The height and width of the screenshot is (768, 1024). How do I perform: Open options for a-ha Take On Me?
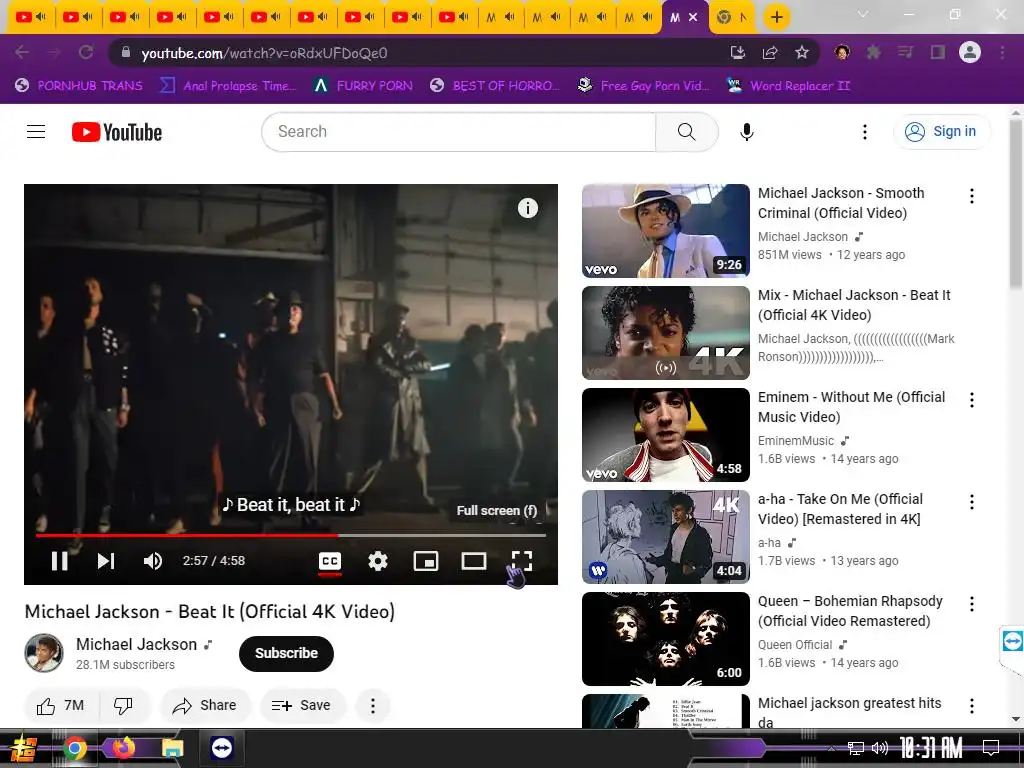(972, 502)
